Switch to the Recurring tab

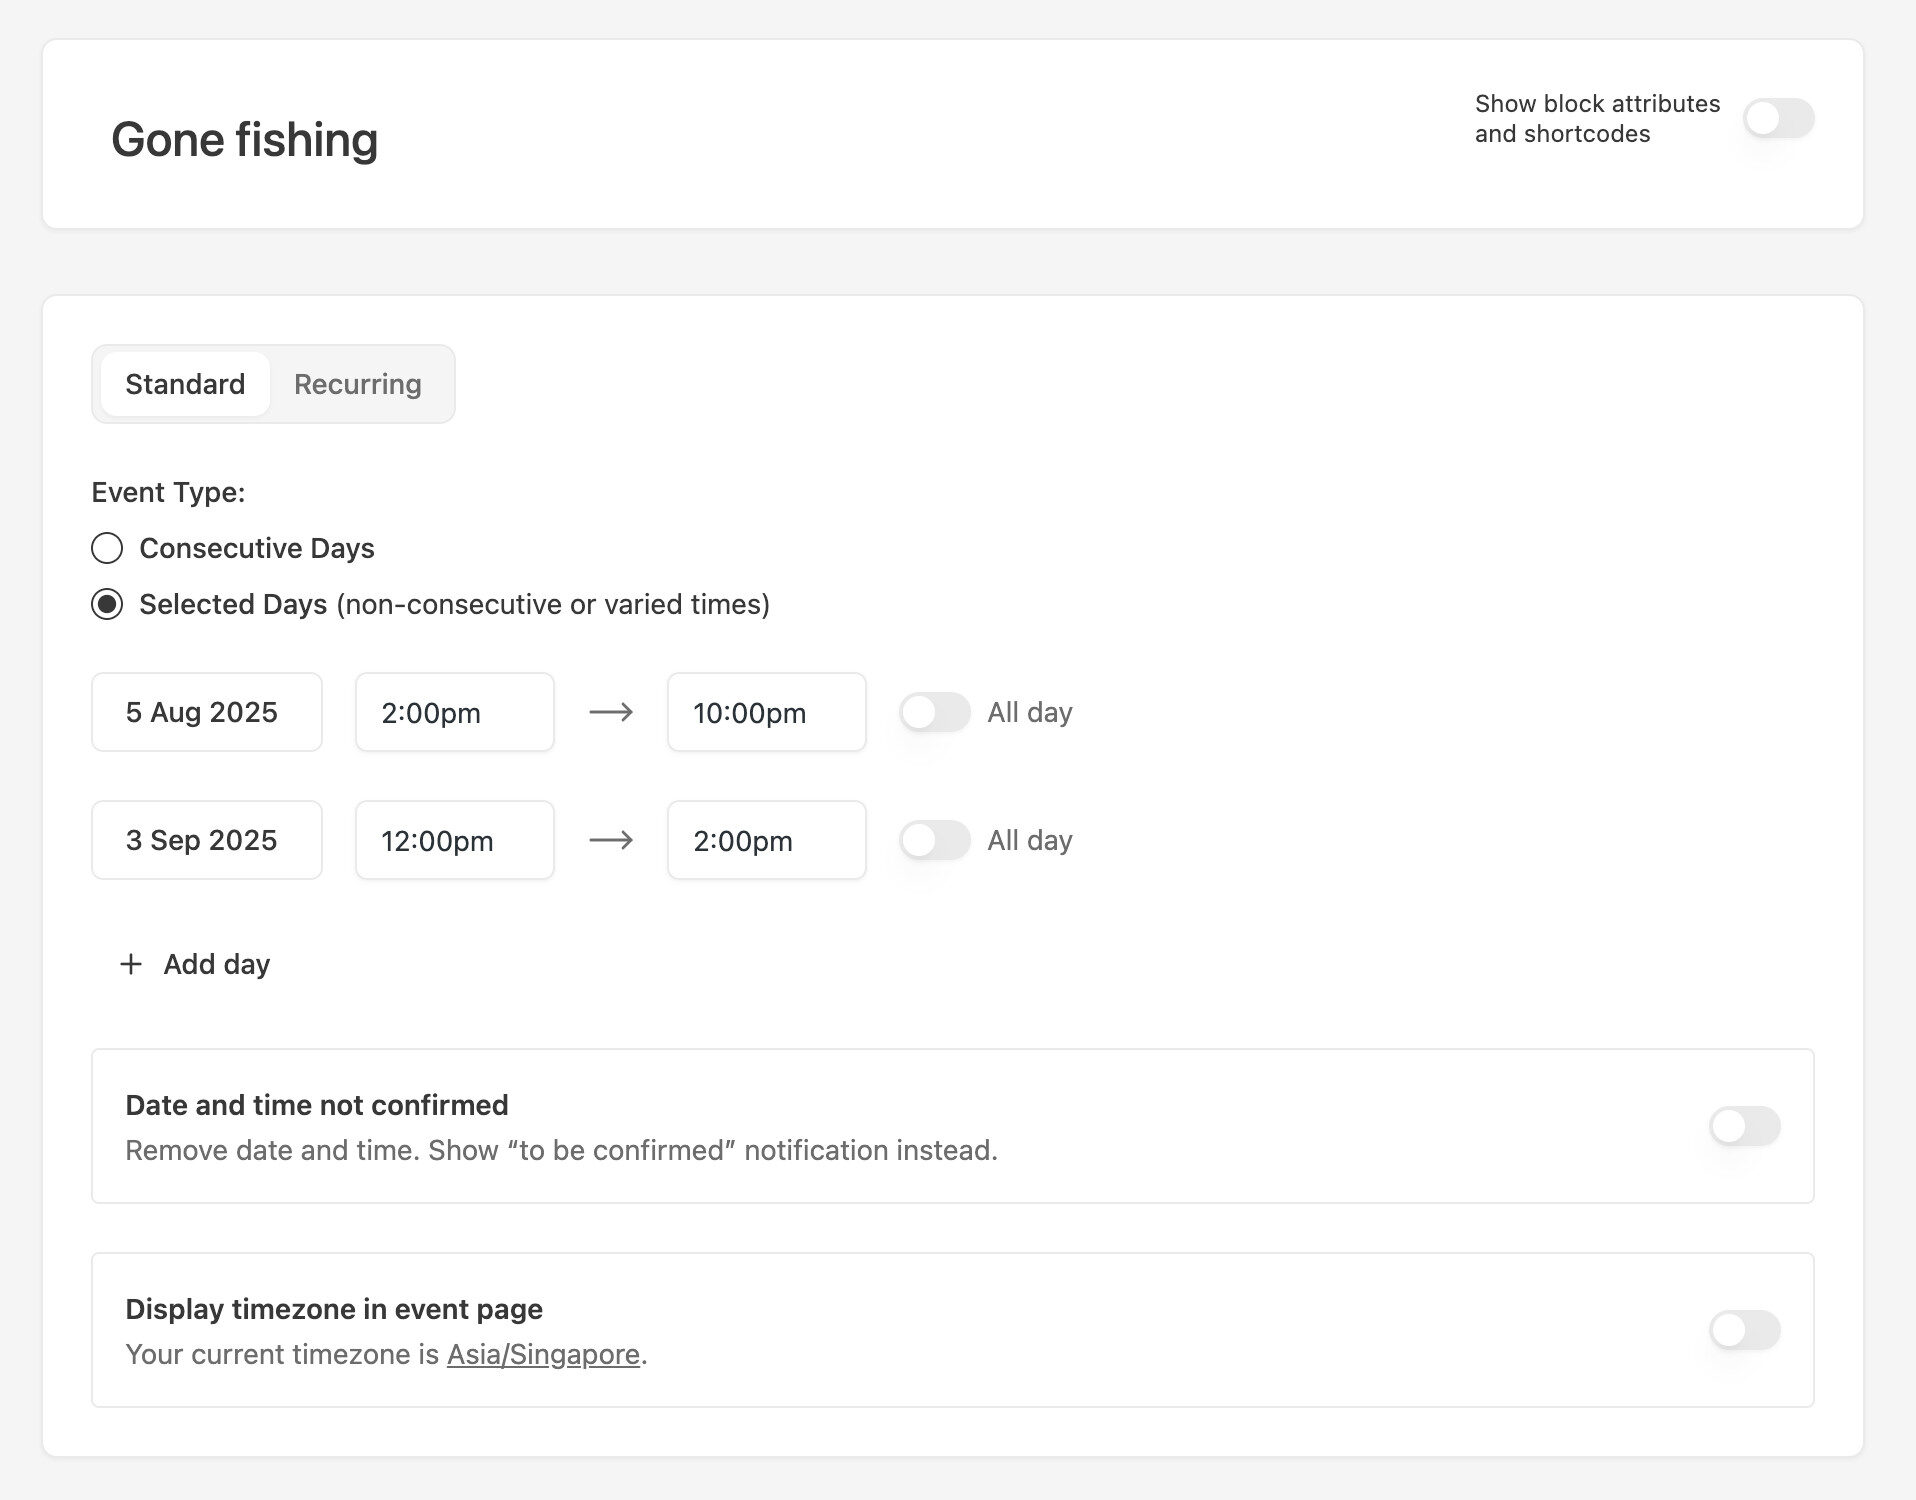[x=357, y=384]
